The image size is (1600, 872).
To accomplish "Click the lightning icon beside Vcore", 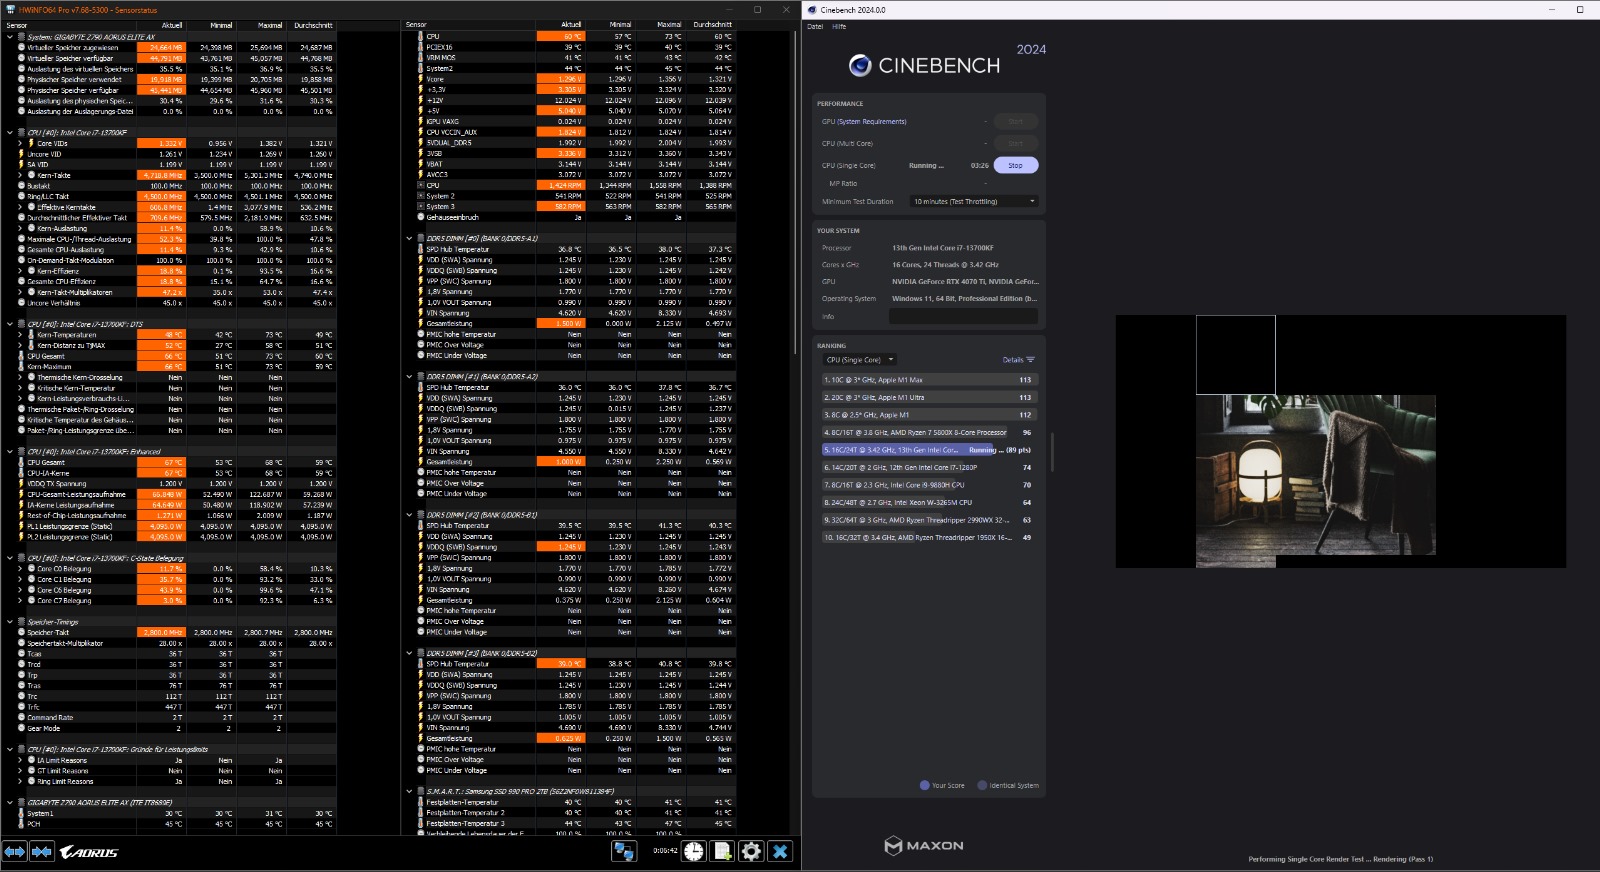I will (x=420, y=79).
